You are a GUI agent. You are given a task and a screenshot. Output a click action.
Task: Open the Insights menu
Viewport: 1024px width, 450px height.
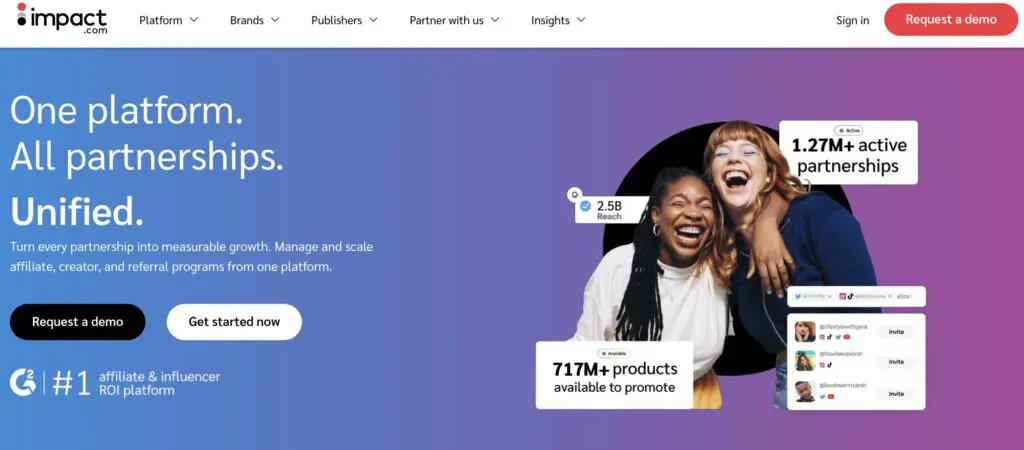[558, 20]
